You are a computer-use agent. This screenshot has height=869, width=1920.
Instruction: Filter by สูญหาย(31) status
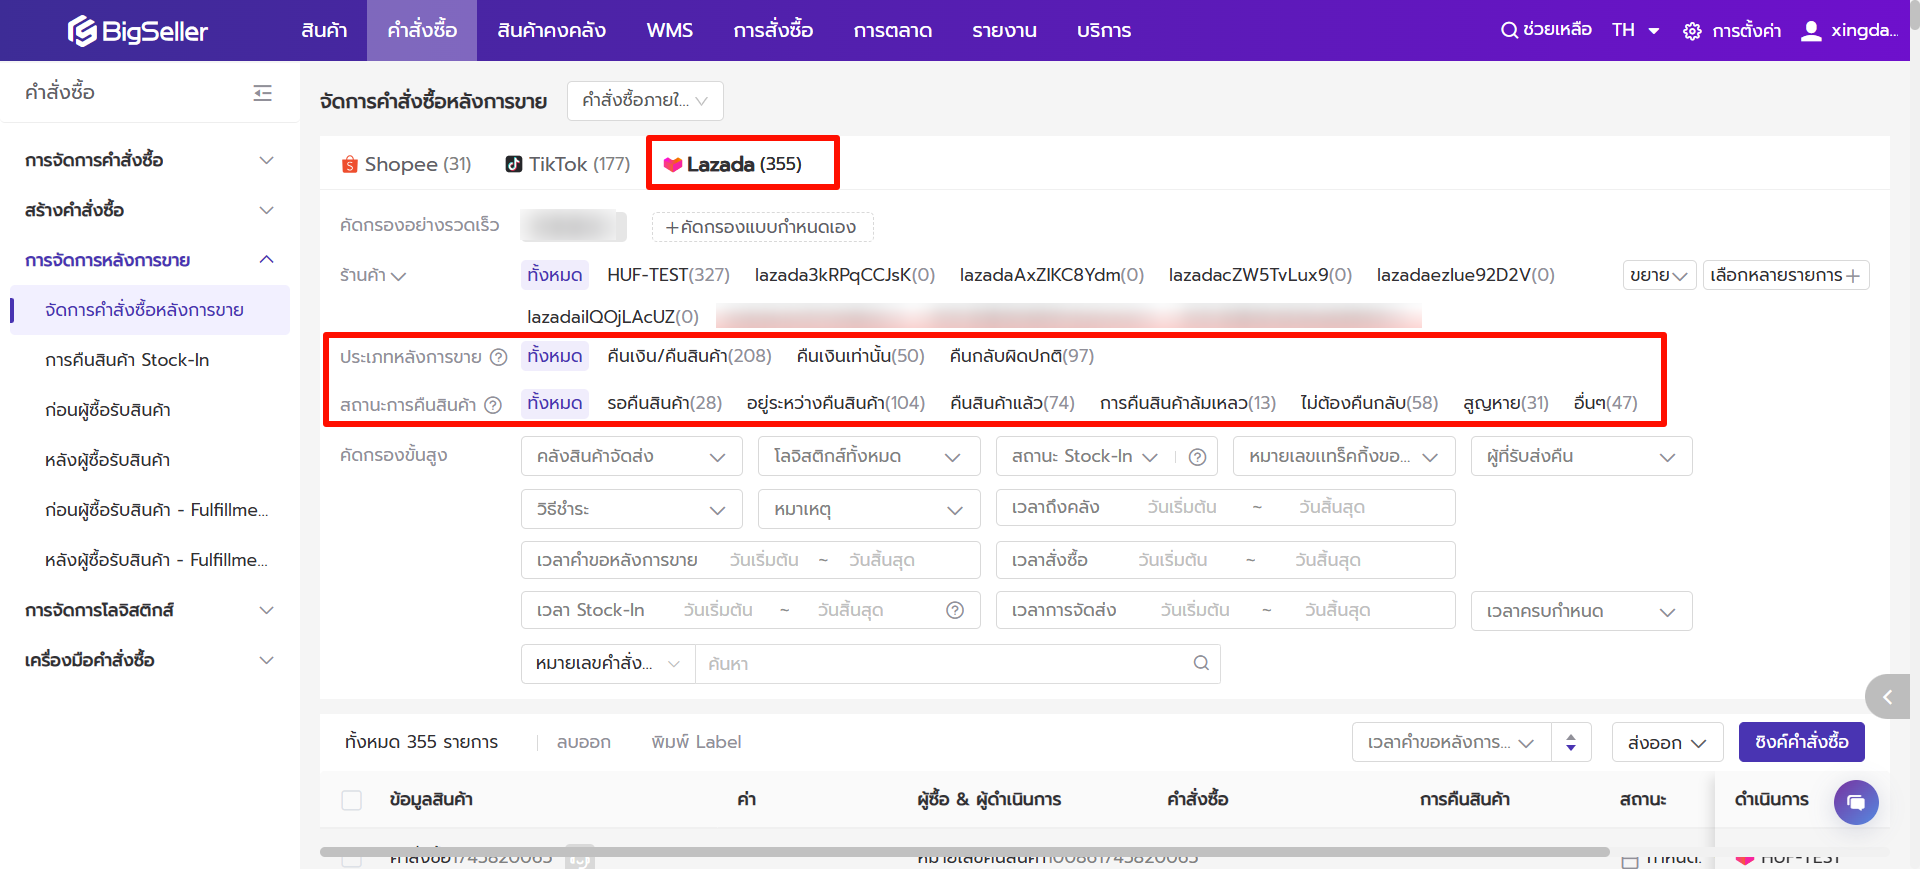pyautogui.click(x=1506, y=403)
